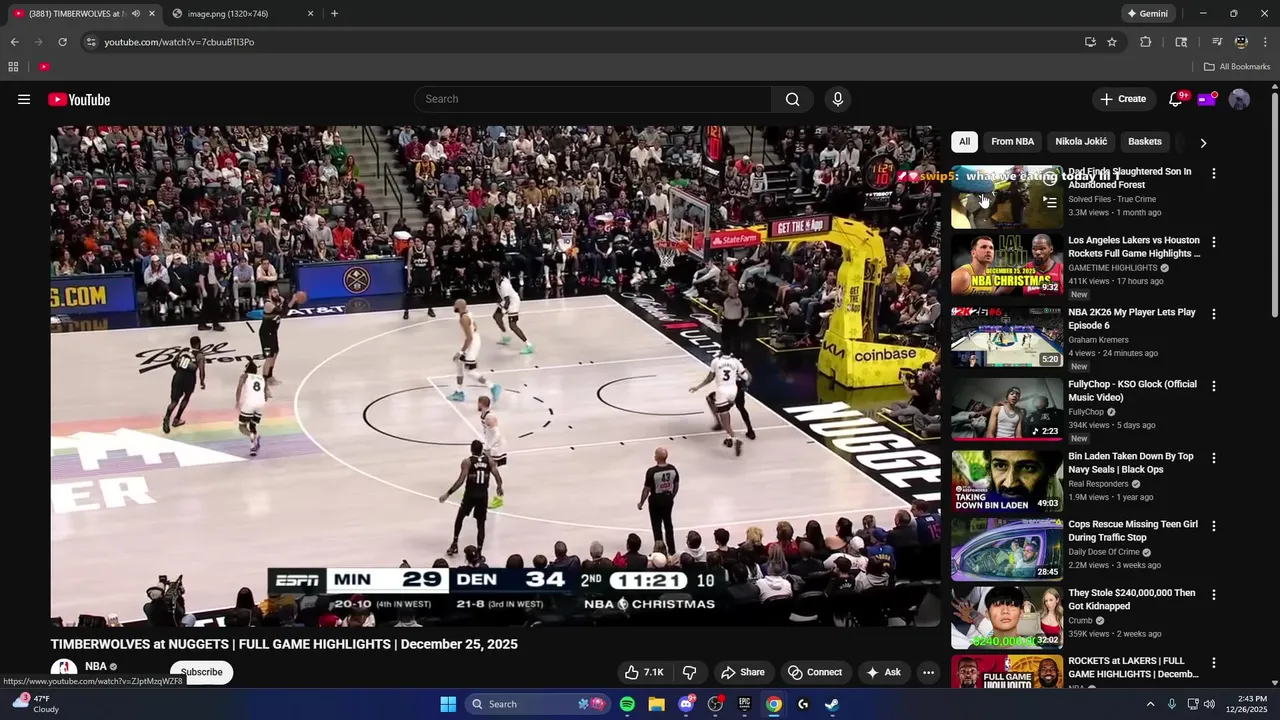The height and width of the screenshot is (720, 1280).
Task: Open the They Stole $240,000,000 video title
Action: tap(1132, 599)
